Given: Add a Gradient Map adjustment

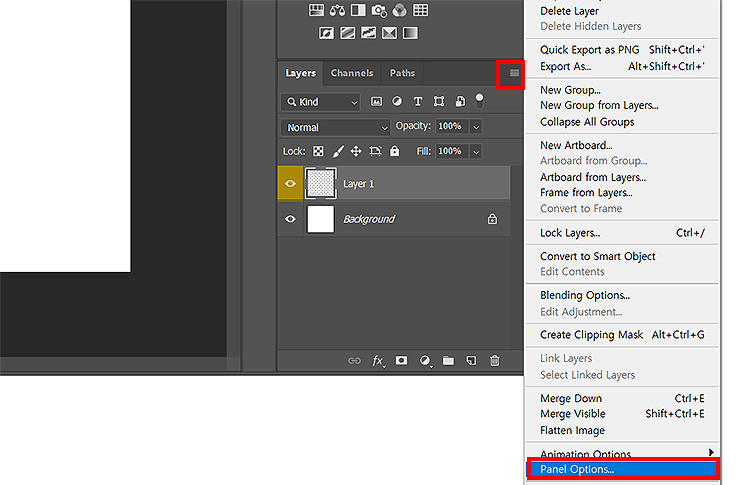Looking at the screenshot, I should (410, 33).
